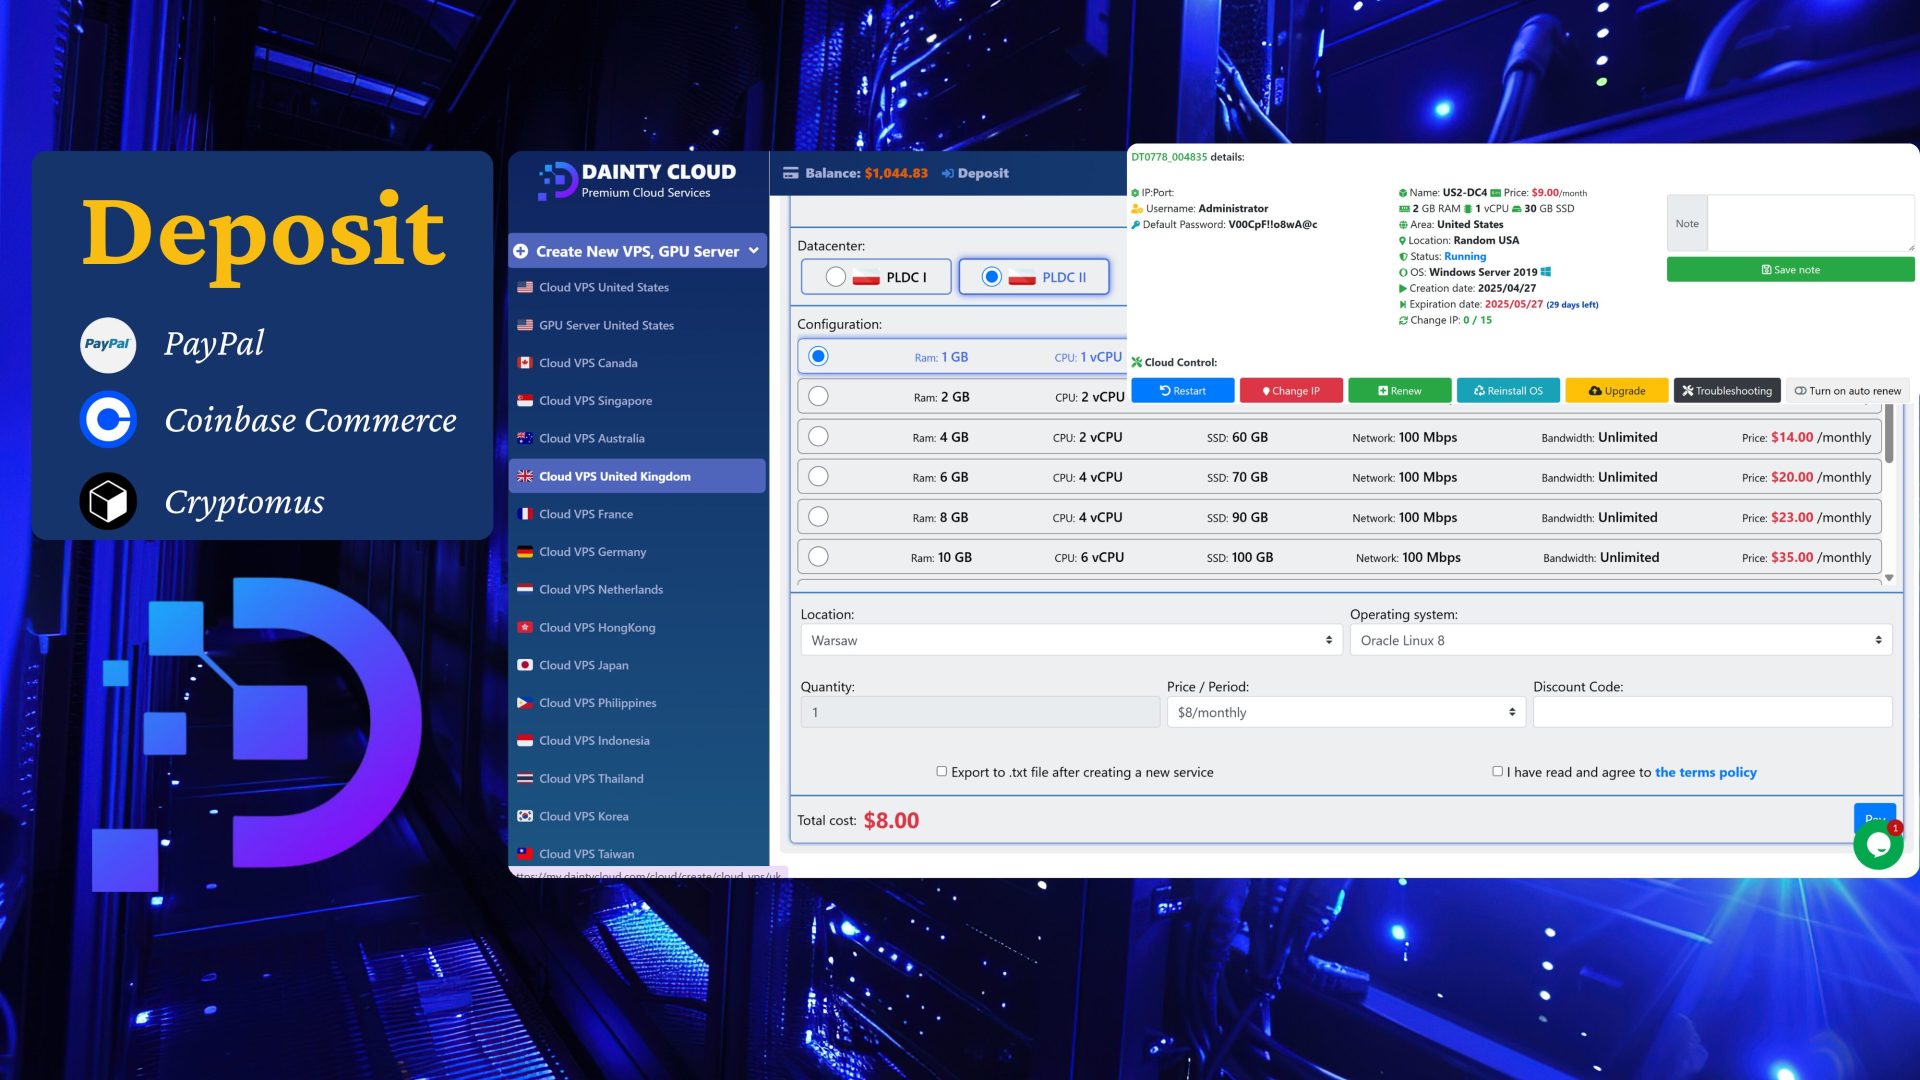Click the Troubleshooting button
1920x1080 pixels.
(x=1727, y=391)
